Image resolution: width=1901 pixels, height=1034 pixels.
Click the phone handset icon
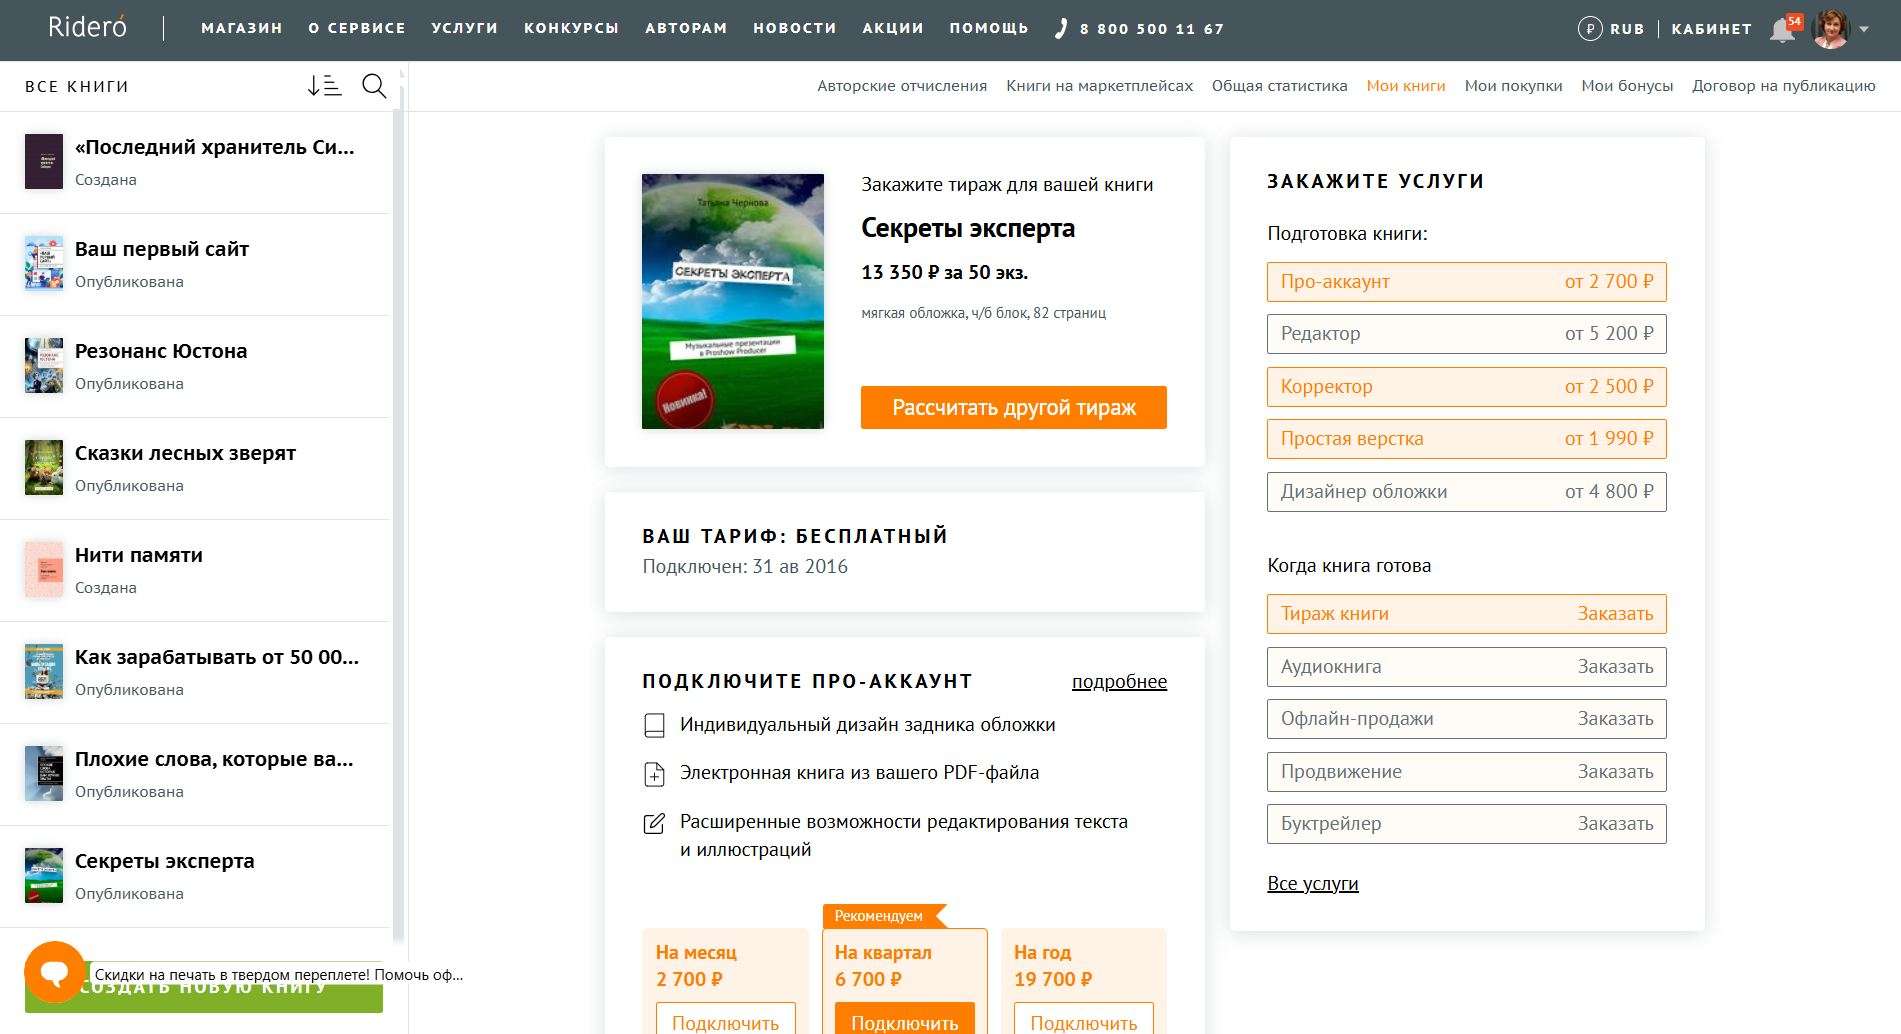tap(1061, 29)
